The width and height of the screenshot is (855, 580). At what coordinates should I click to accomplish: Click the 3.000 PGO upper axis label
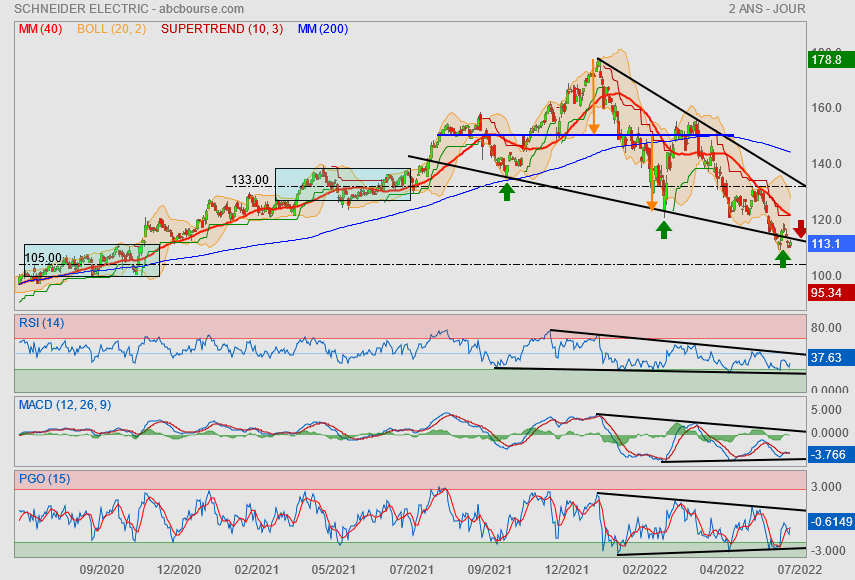click(x=827, y=487)
